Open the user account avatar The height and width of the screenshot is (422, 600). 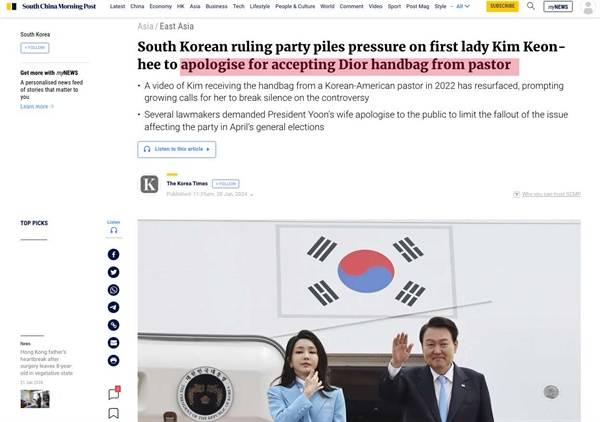(588, 8)
